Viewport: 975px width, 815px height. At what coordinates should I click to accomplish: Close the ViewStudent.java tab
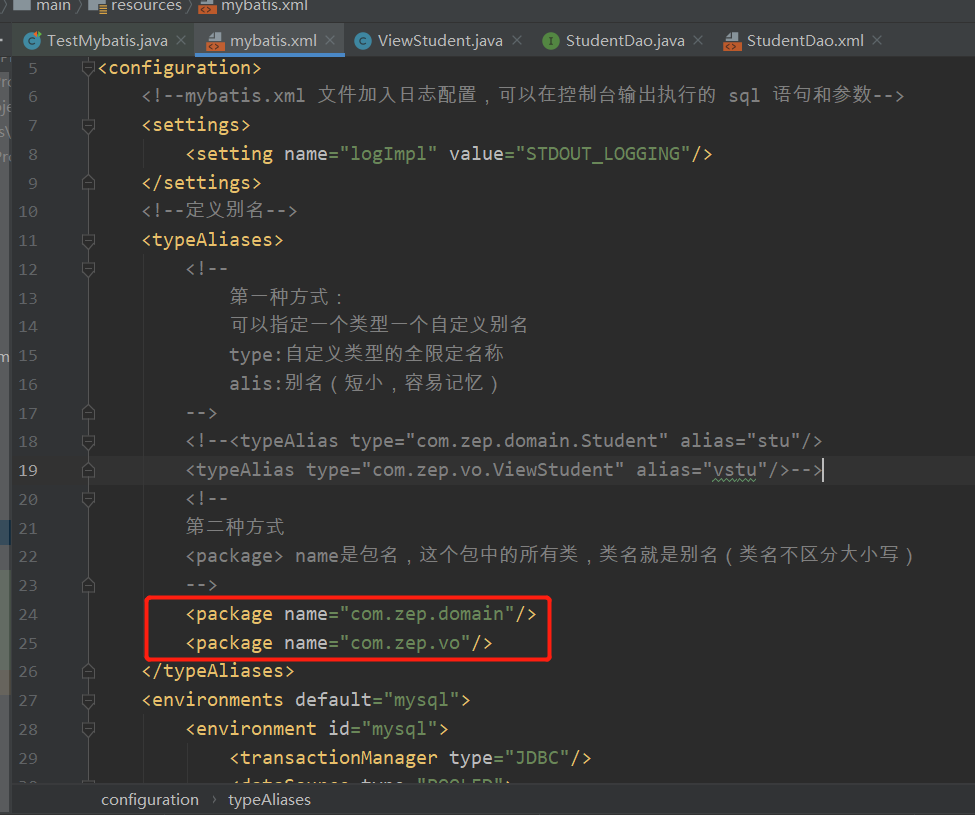(x=517, y=40)
